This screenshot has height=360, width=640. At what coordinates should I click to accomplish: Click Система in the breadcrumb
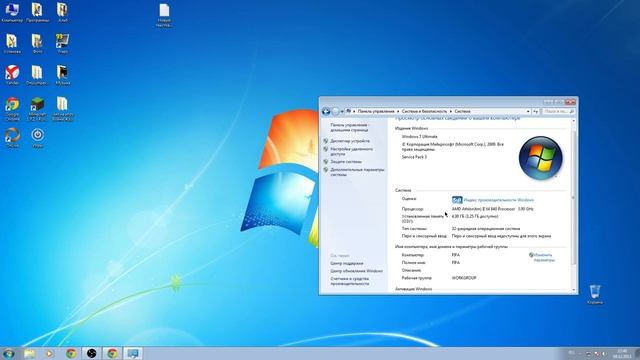click(462, 111)
